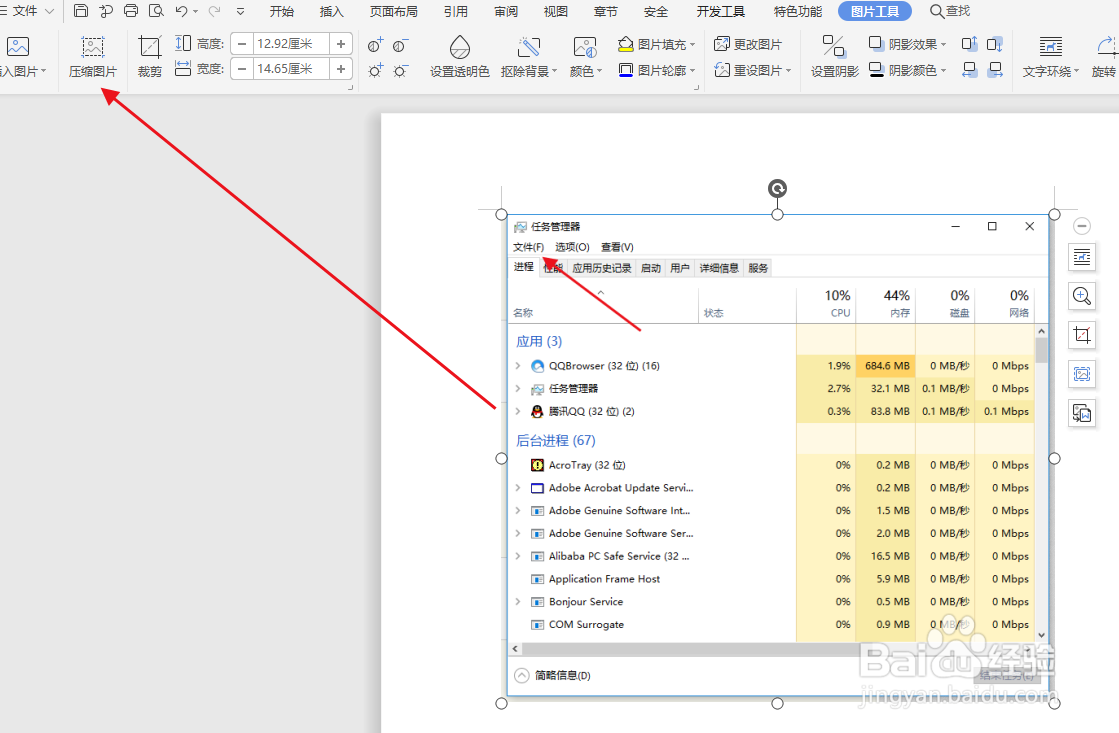The image size is (1119, 733).
Task: Decrease picture brightness icon
Action: tap(400, 71)
